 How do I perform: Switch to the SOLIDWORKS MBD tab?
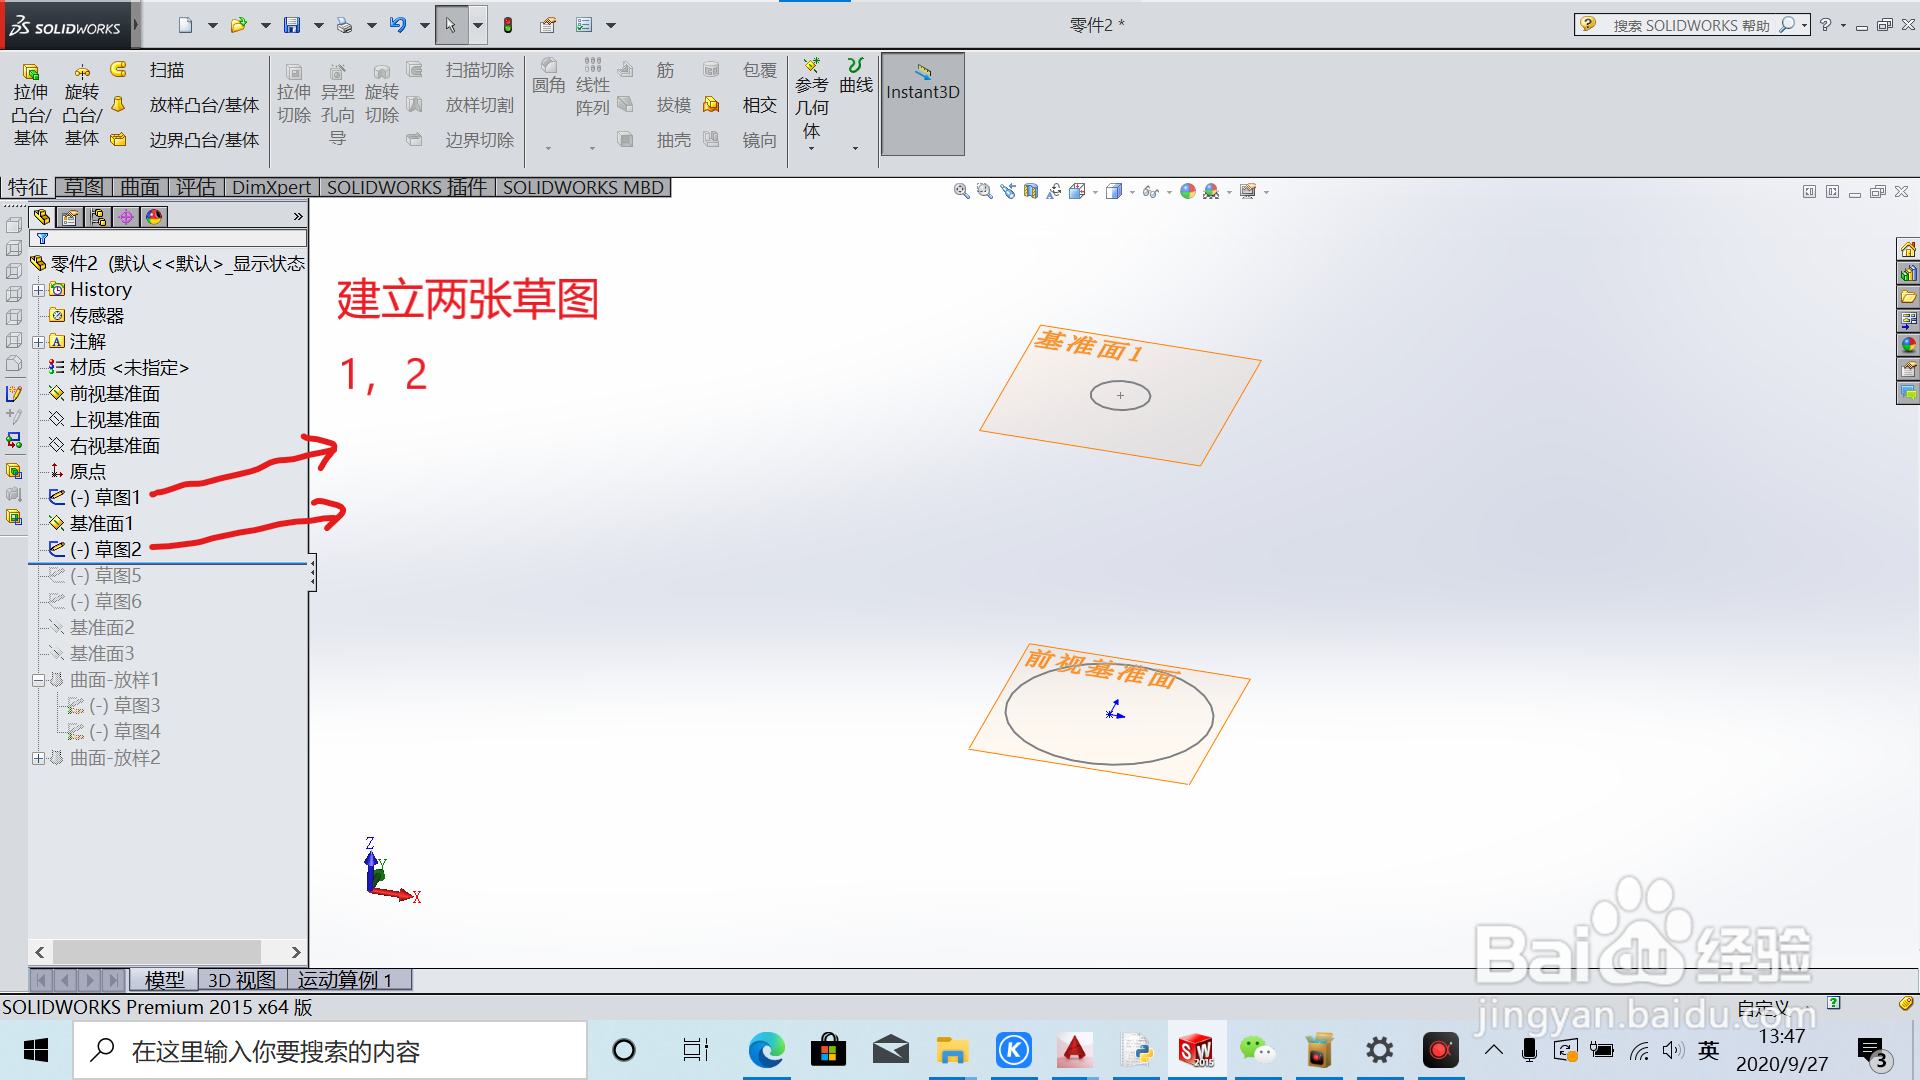tap(583, 187)
